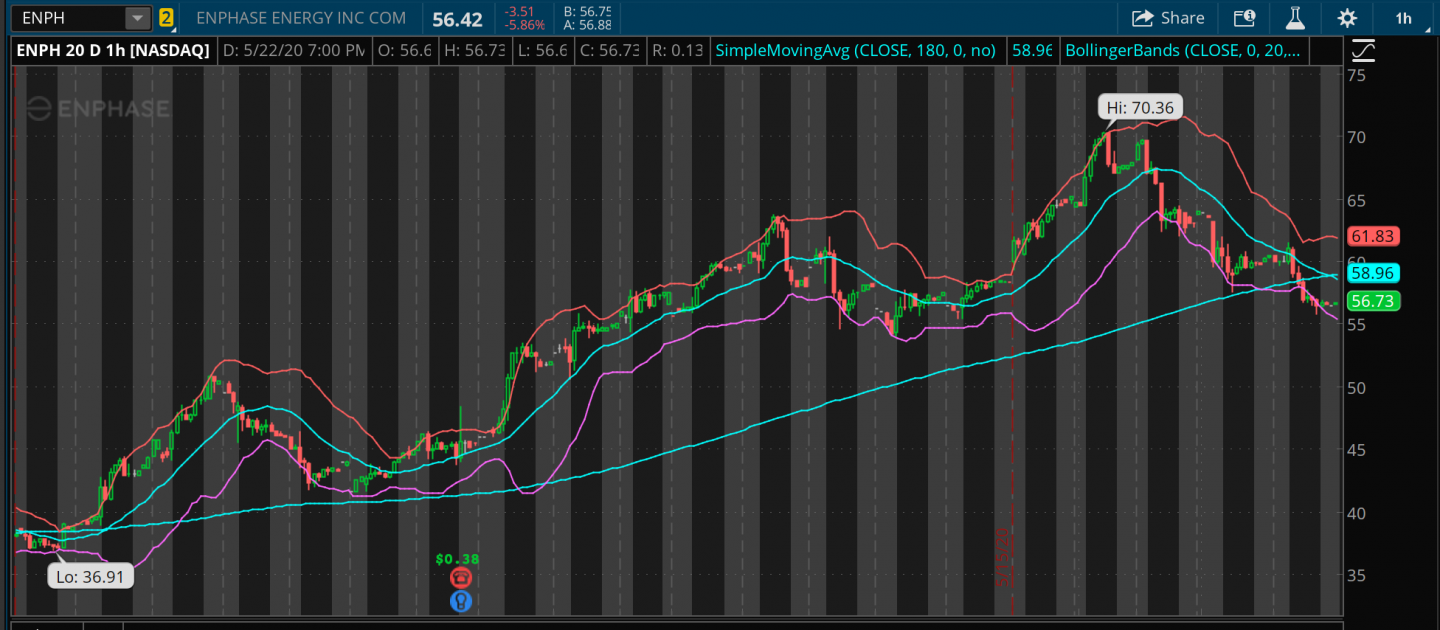Click the SimpleMovingAvg study label
This screenshot has height=630, width=1440.
855,50
